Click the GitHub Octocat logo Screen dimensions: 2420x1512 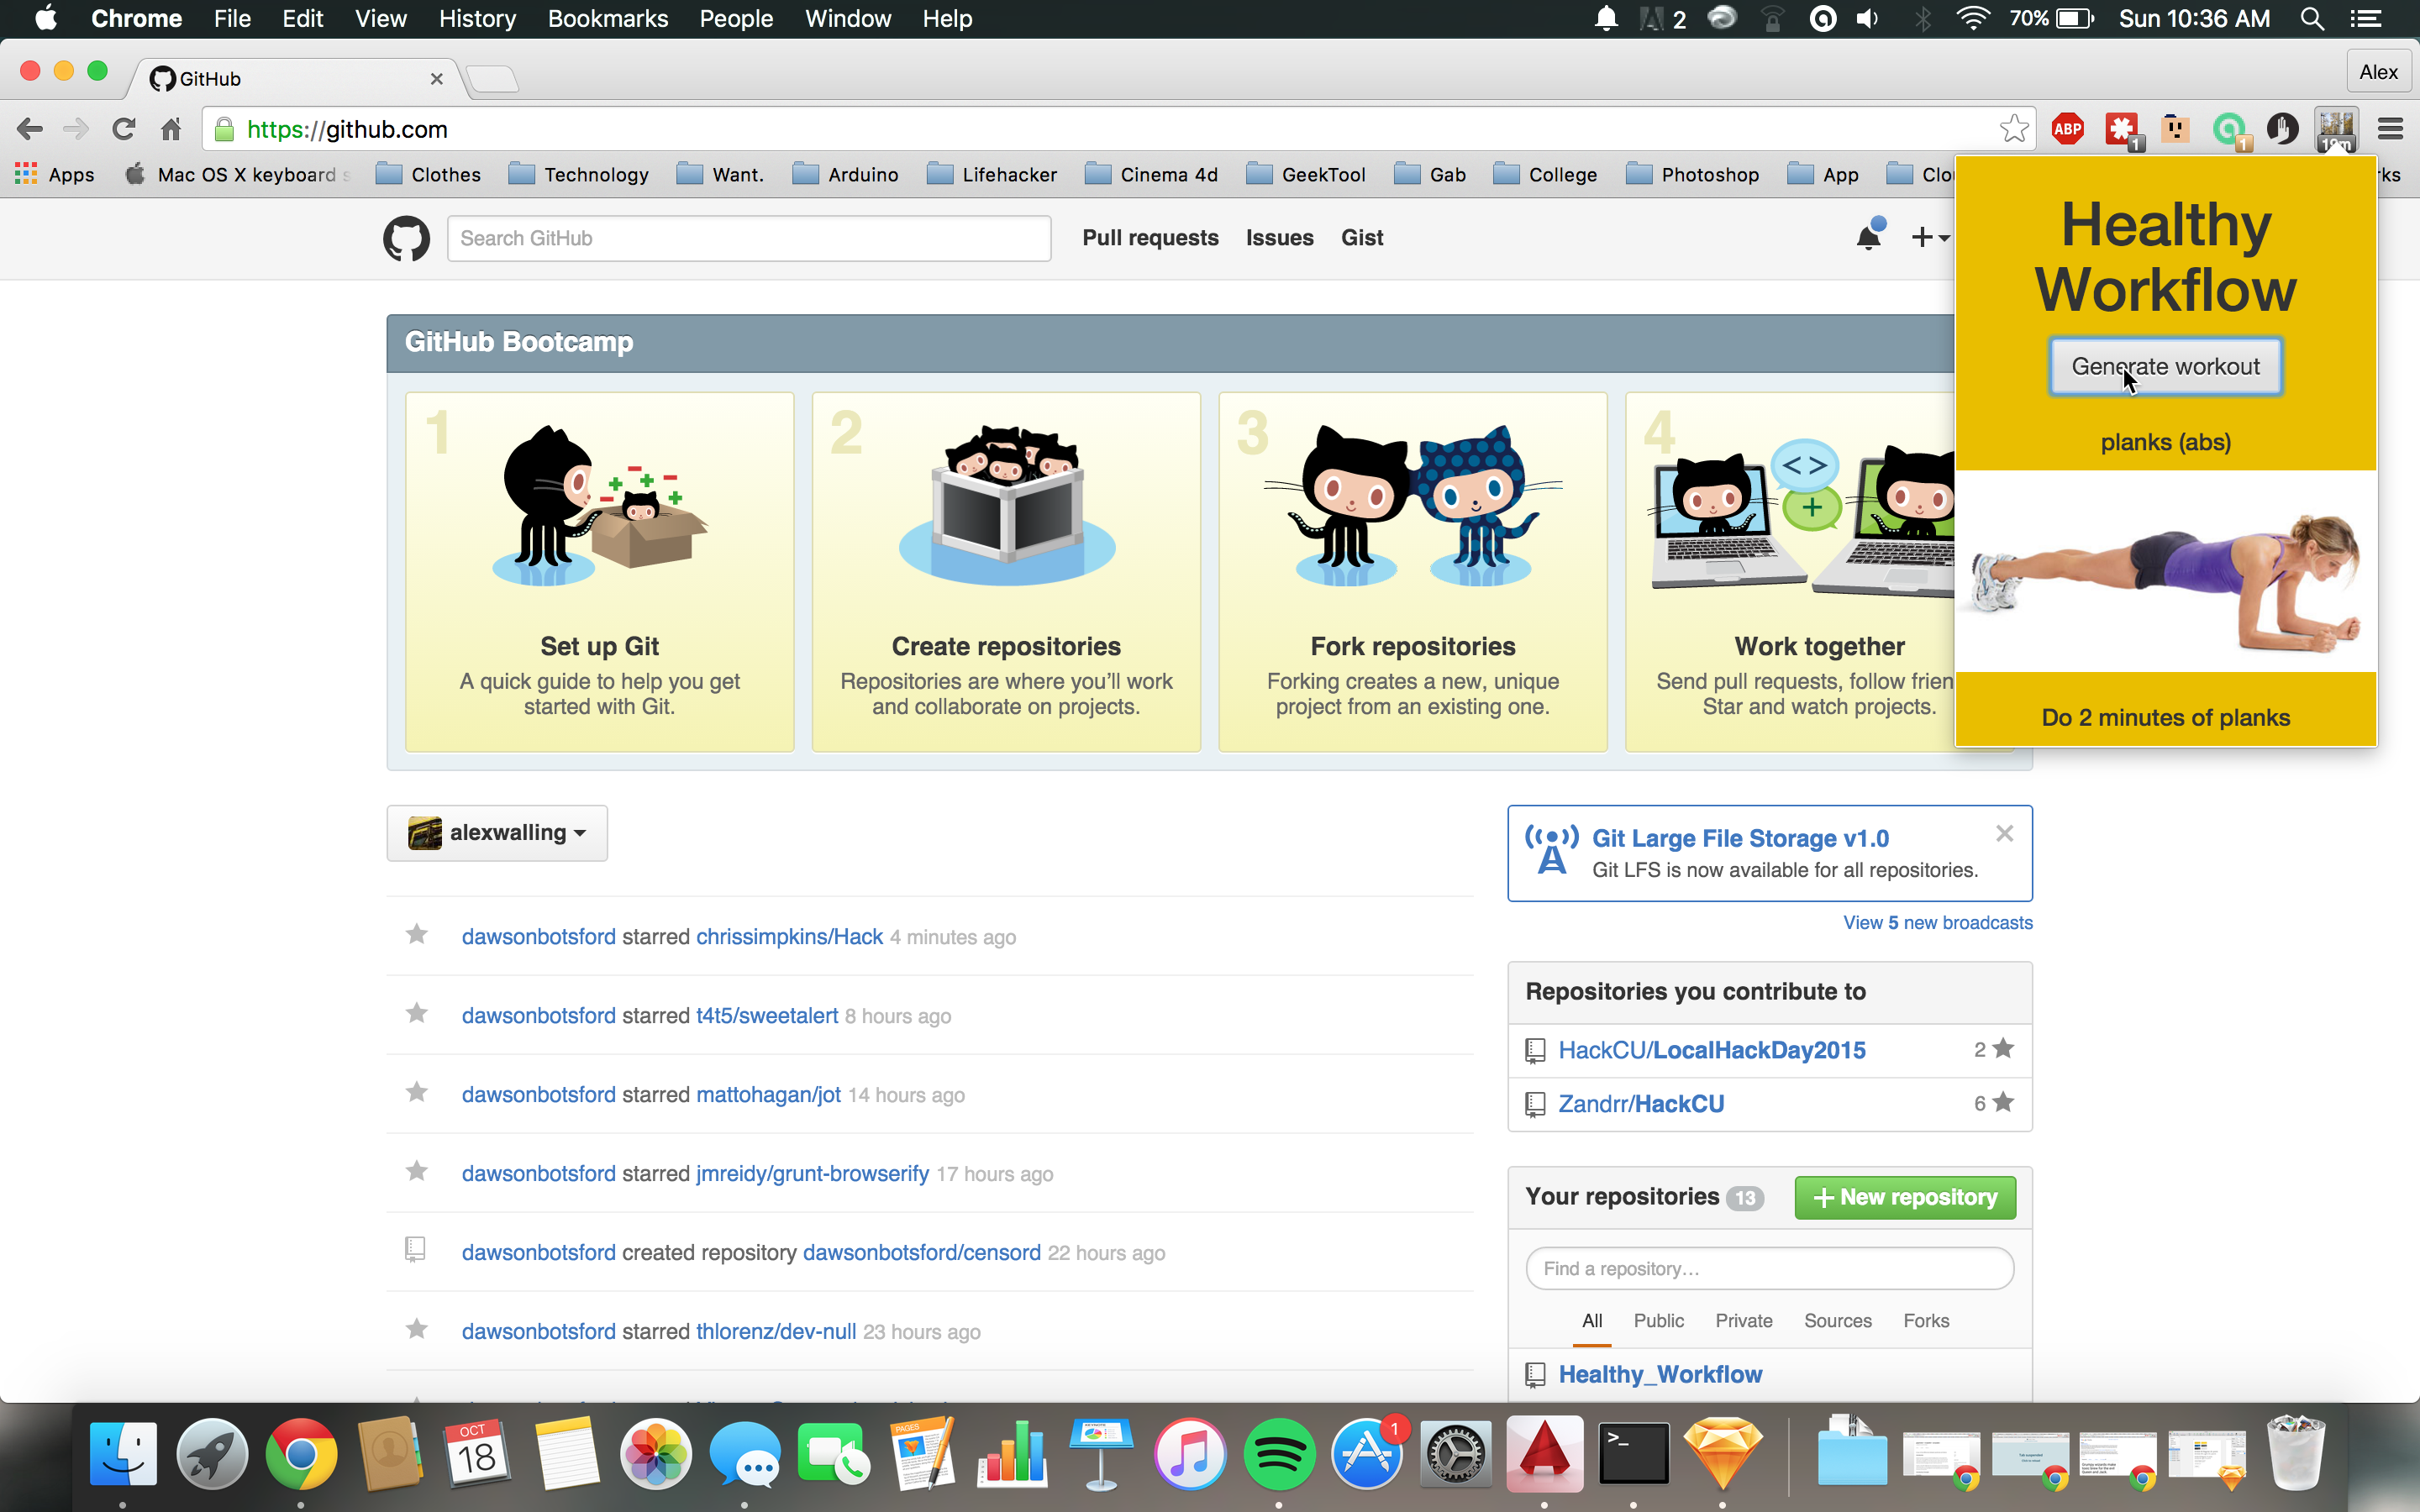coord(406,238)
